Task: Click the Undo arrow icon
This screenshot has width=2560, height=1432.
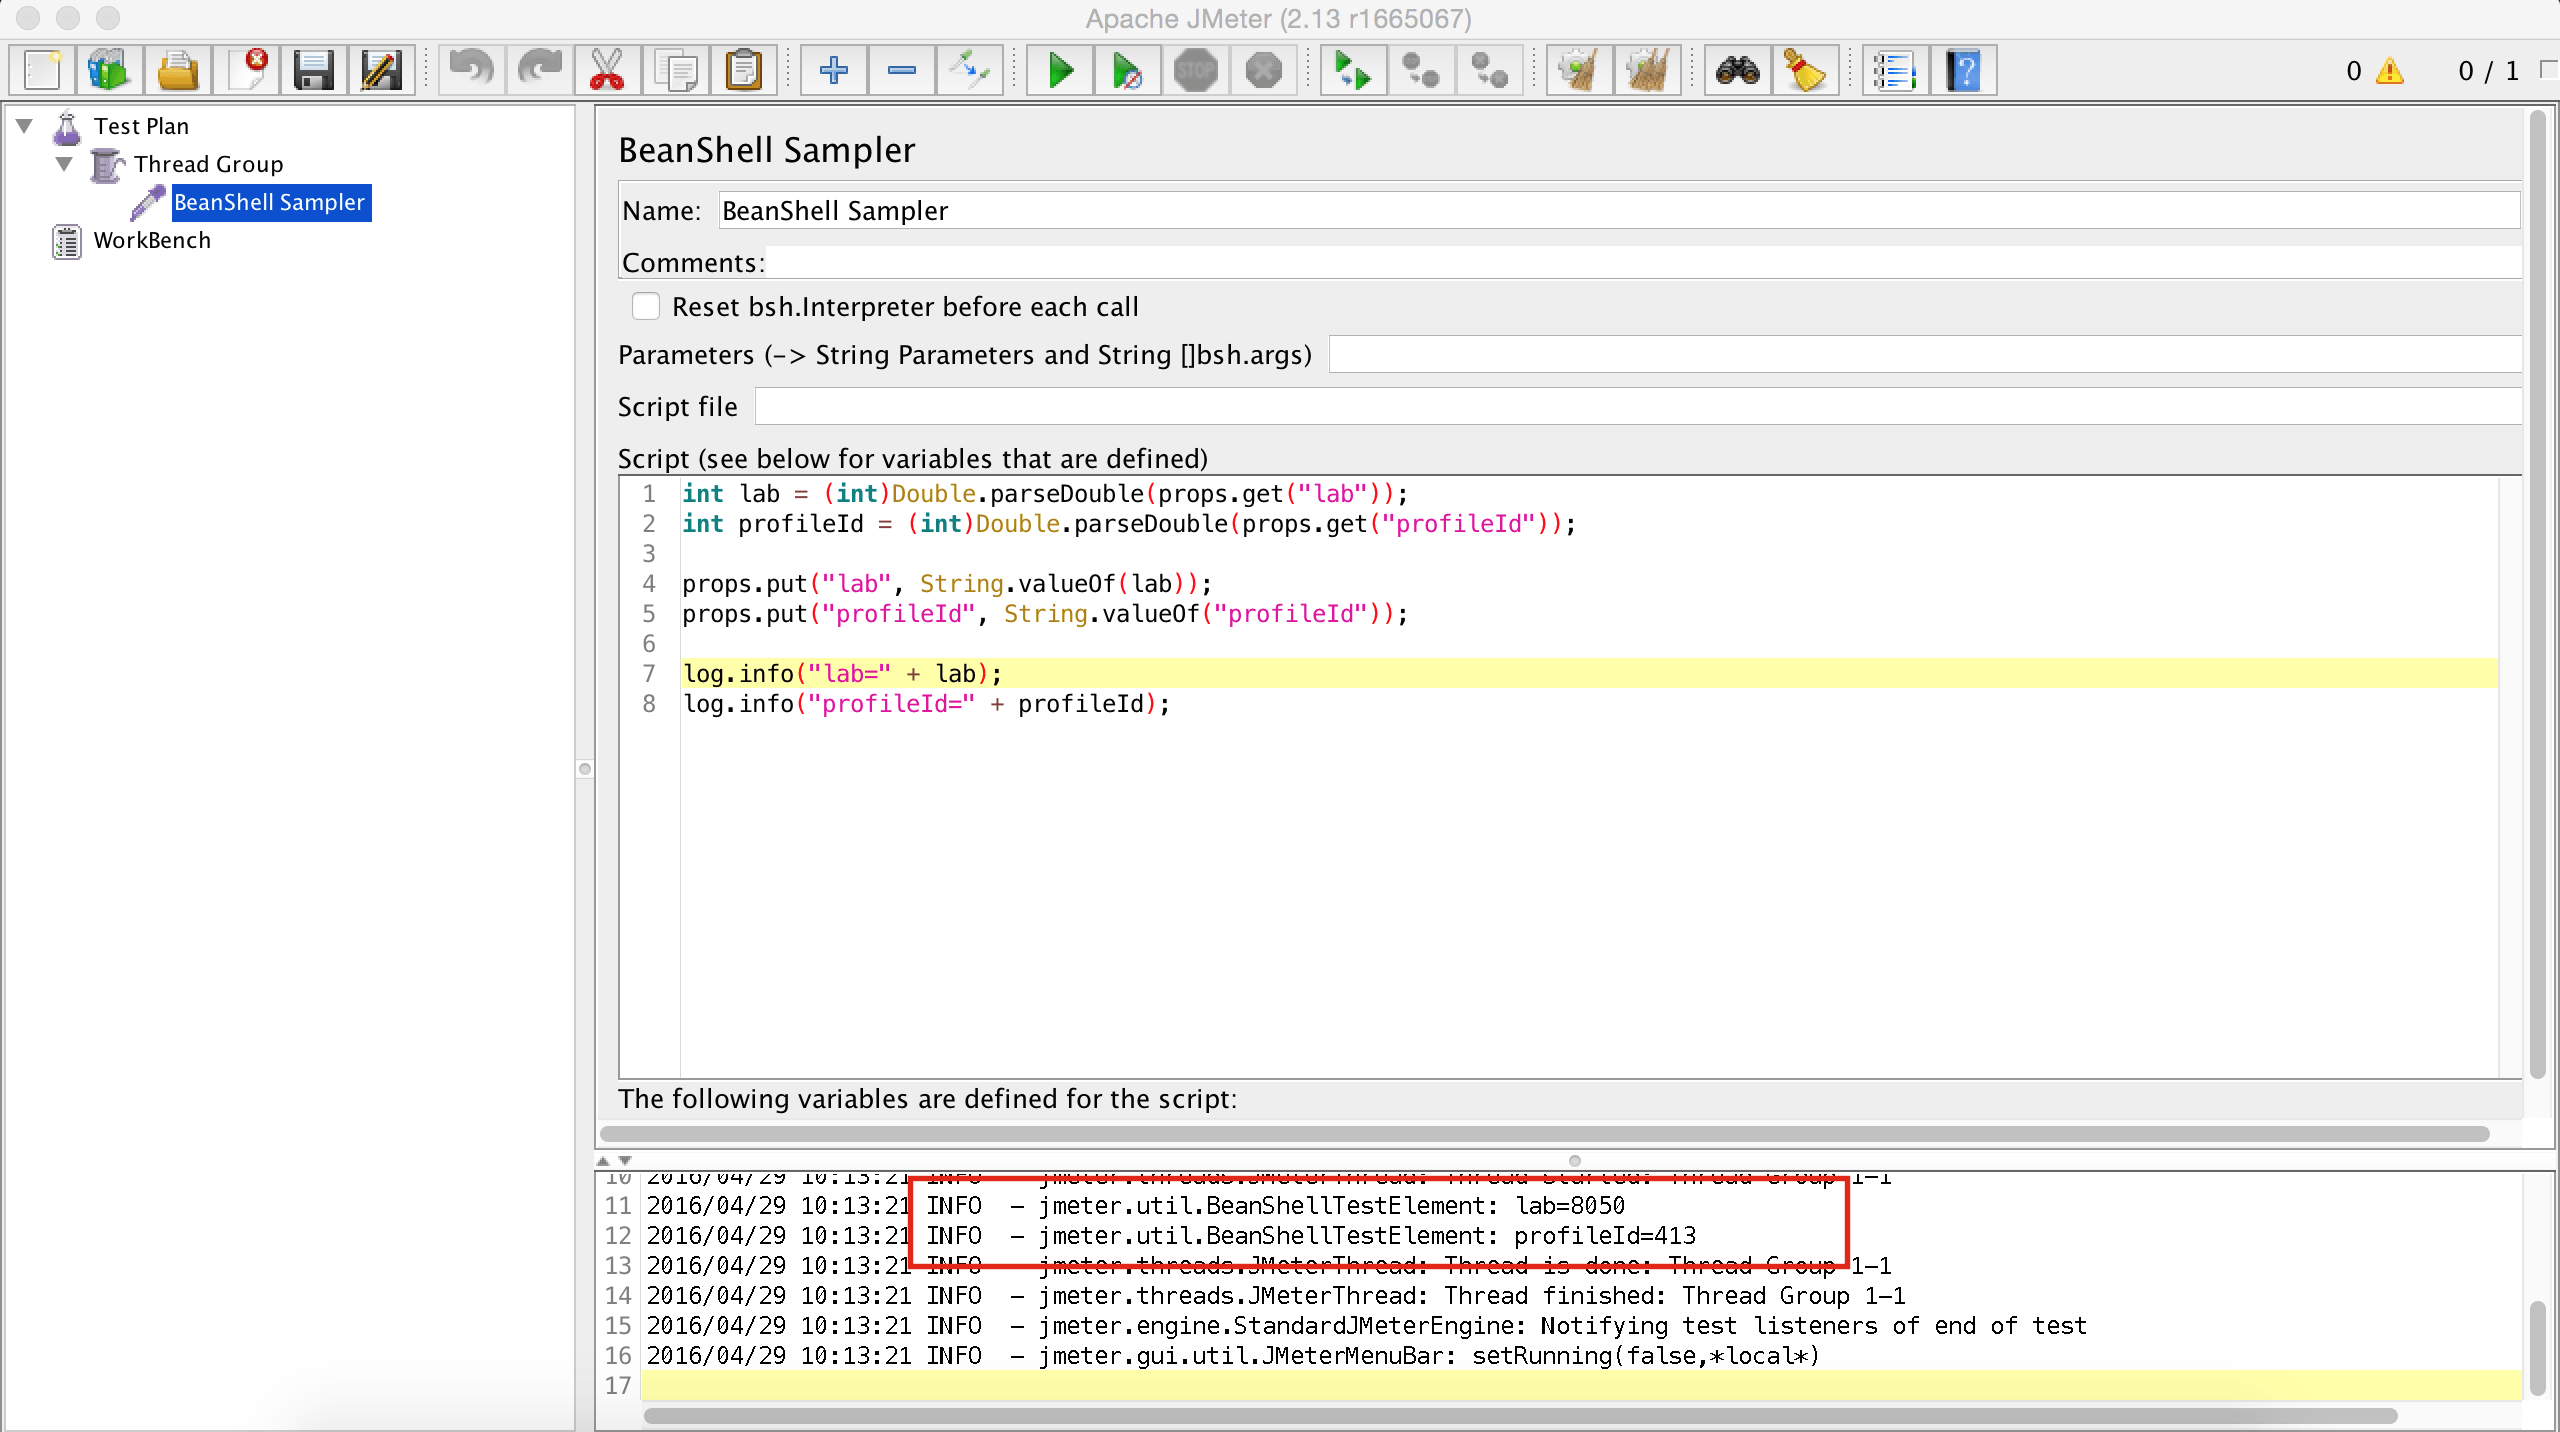Action: (x=471, y=71)
